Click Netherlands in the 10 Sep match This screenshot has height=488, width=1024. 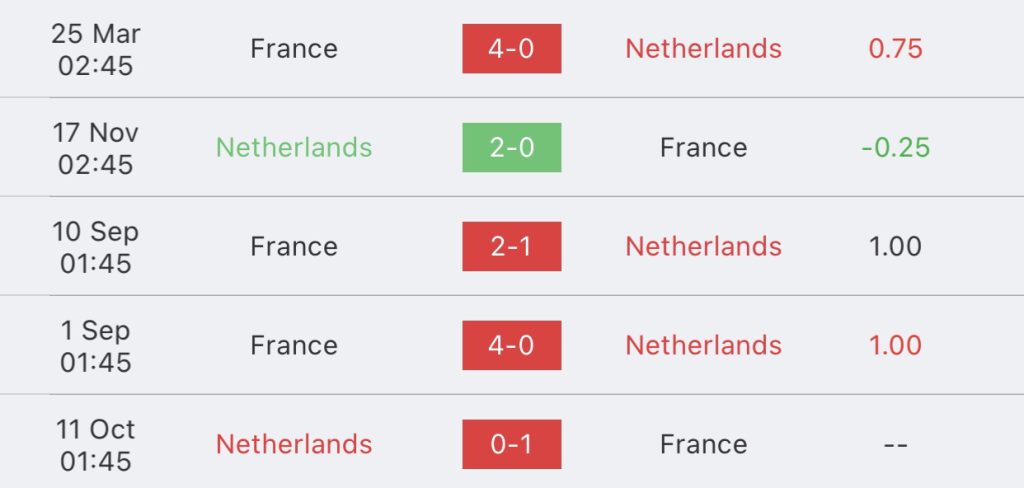[703, 246]
